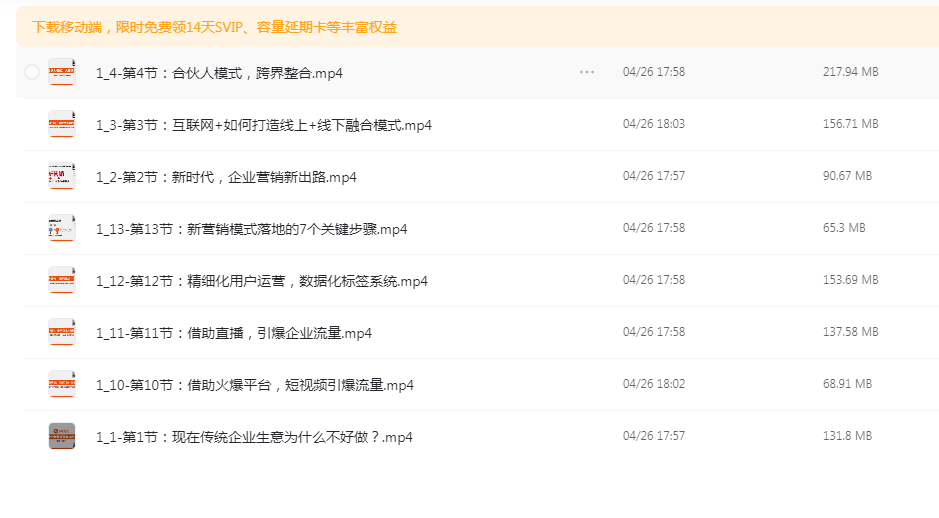The width and height of the screenshot is (939, 518).
Task: Open 现在传统企业生意为什么不好做？.mp4
Action: [x=254, y=437]
